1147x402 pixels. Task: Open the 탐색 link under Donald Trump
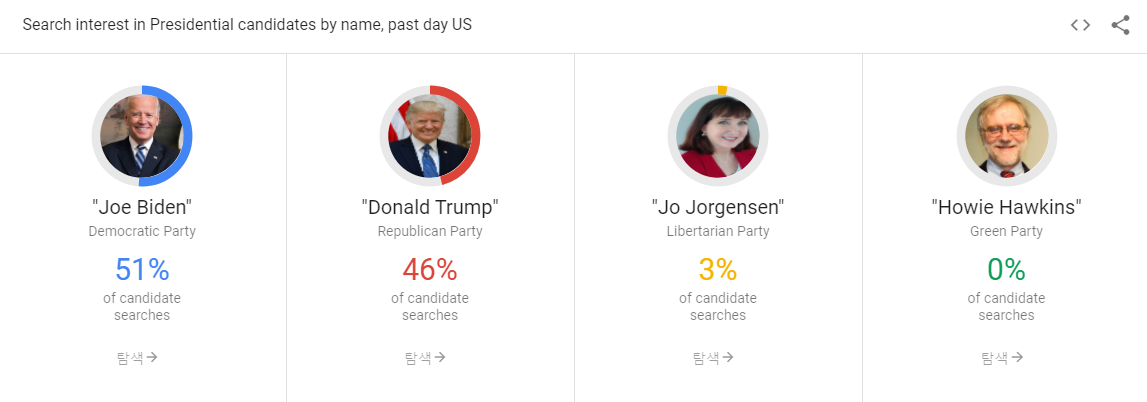tap(425, 357)
